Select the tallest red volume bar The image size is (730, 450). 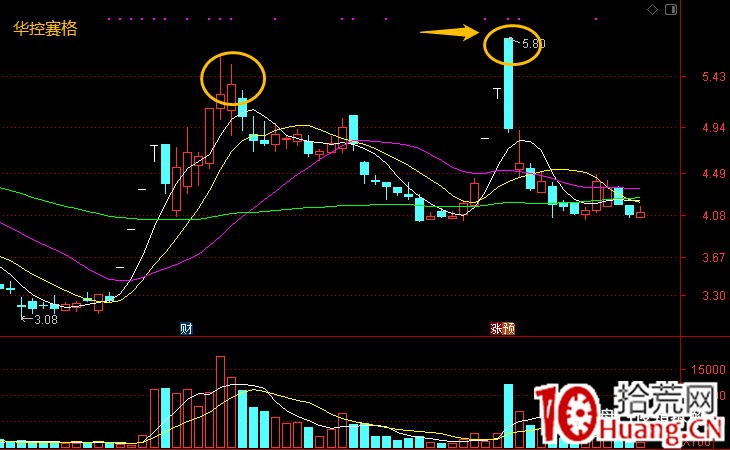220,402
